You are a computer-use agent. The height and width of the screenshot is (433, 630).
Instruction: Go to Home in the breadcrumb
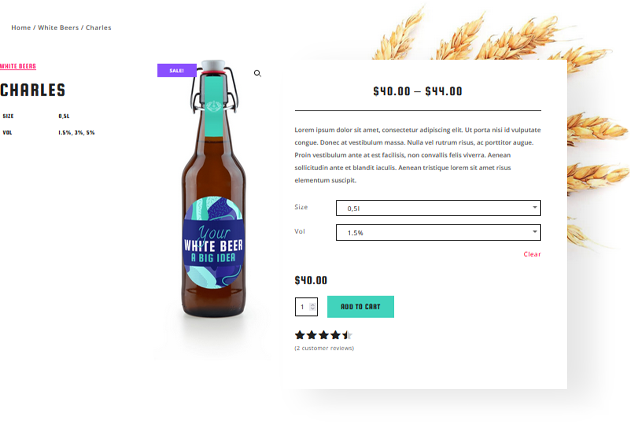point(21,28)
